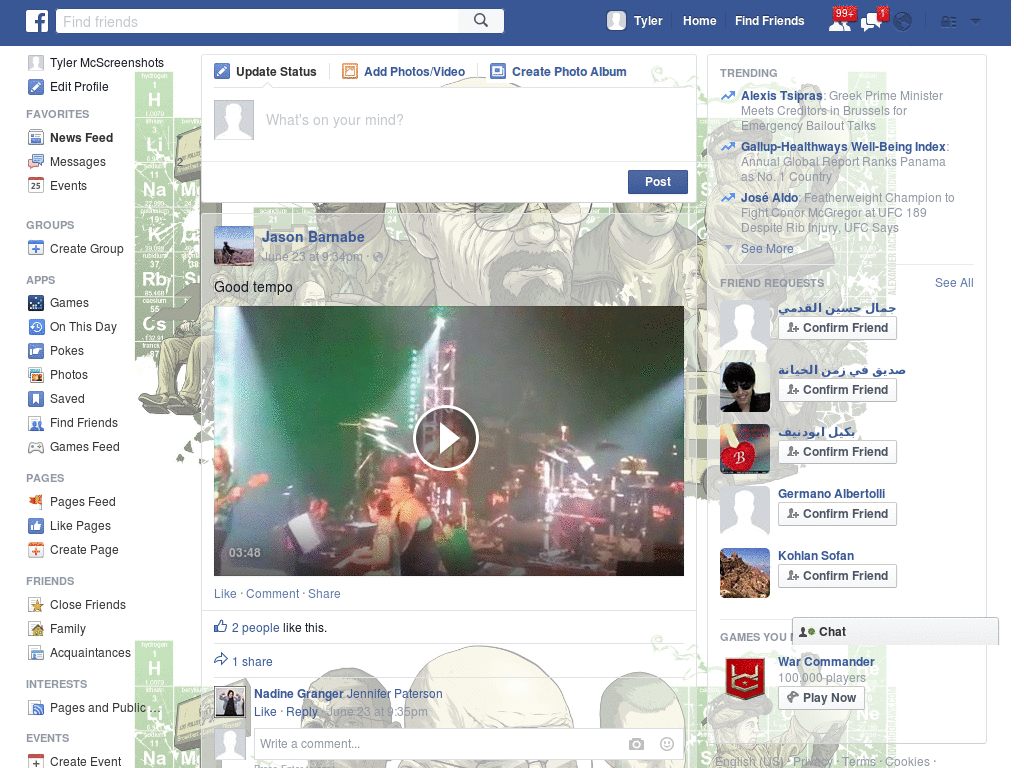Go to Home in the top bar

699,21
